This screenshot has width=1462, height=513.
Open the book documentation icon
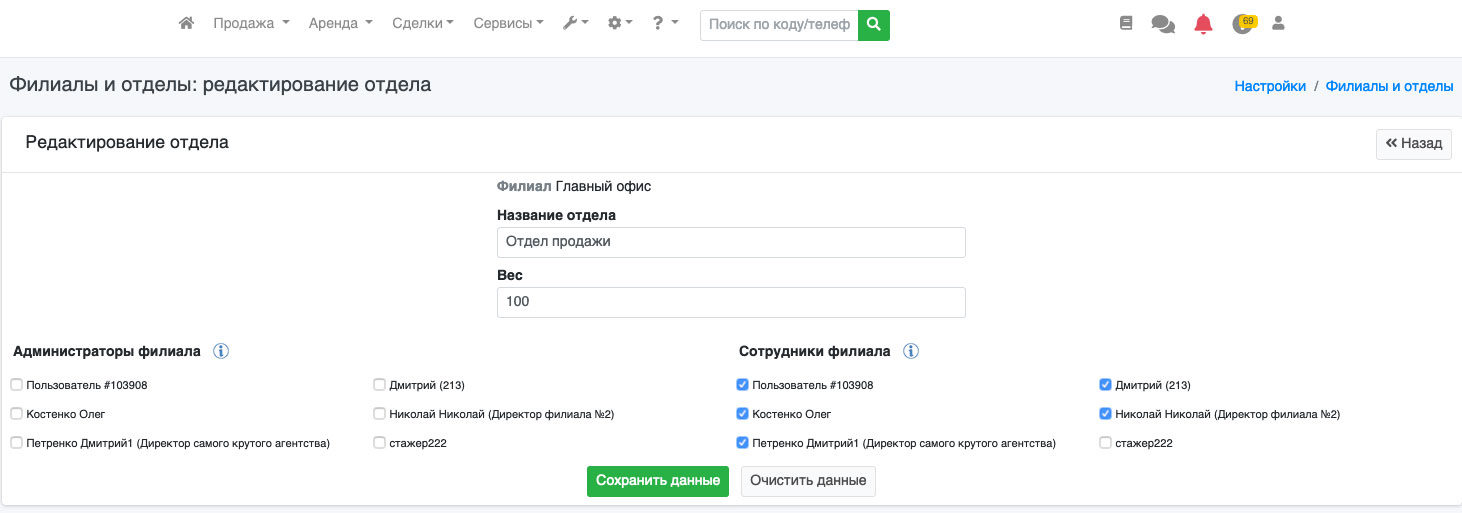click(x=1126, y=24)
